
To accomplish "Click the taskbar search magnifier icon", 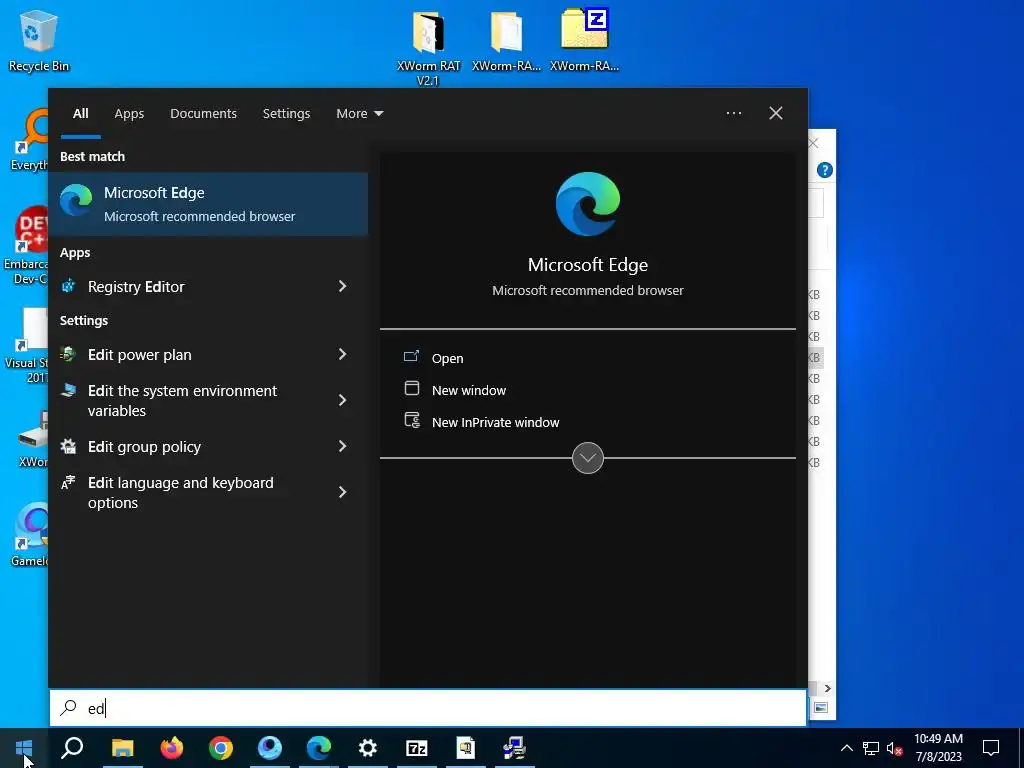I will (72, 748).
